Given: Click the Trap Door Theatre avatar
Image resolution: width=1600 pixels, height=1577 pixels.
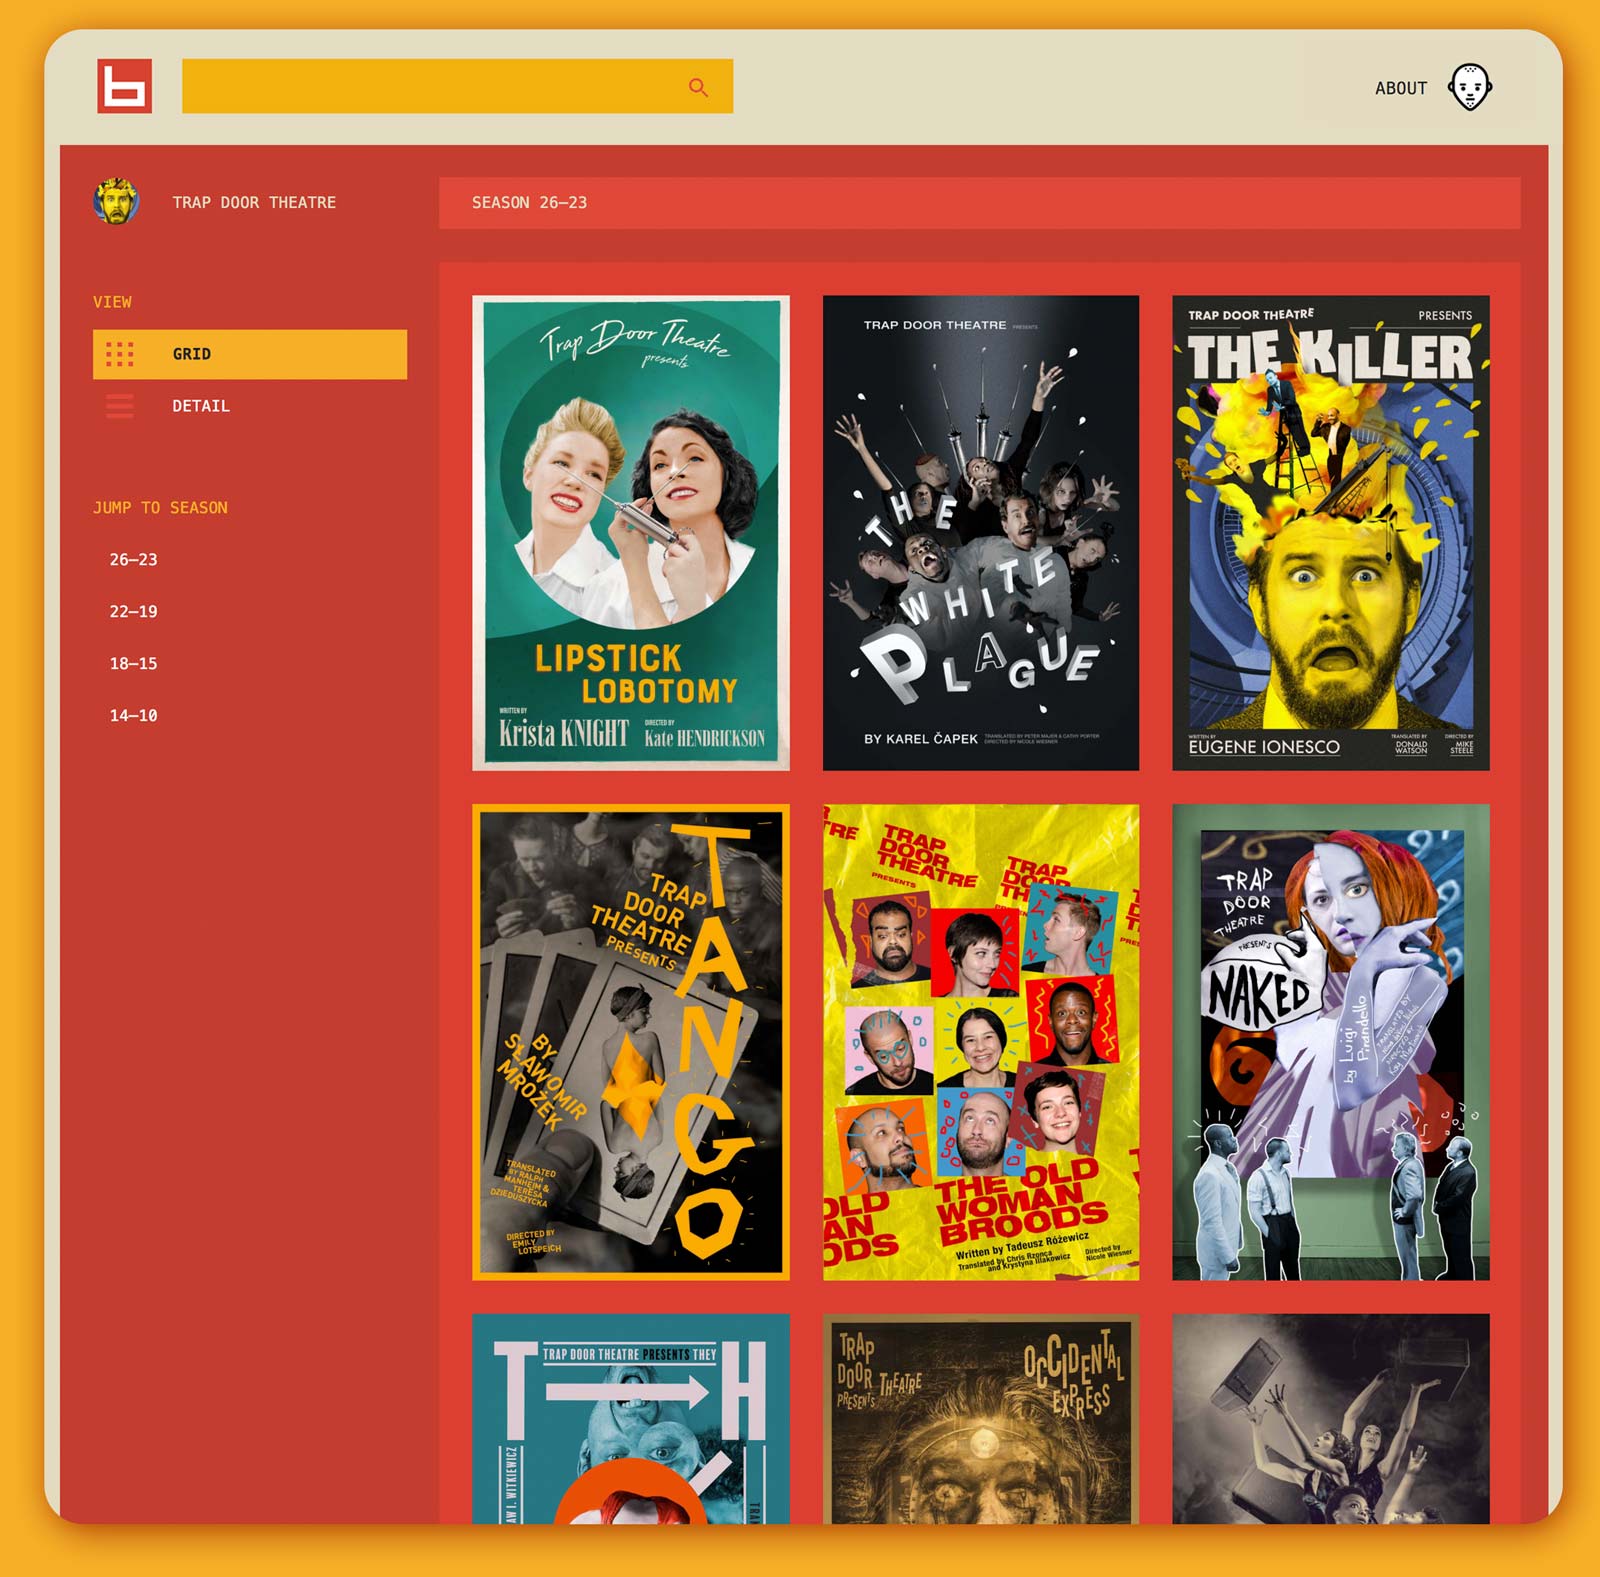Looking at the screenshot, I should pos(116,202).
